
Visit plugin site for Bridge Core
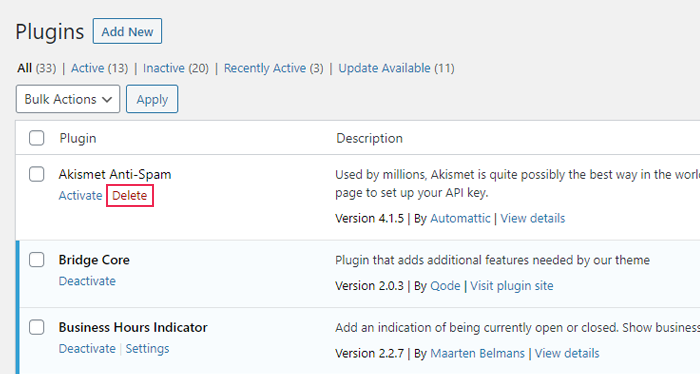click(512, 286)
